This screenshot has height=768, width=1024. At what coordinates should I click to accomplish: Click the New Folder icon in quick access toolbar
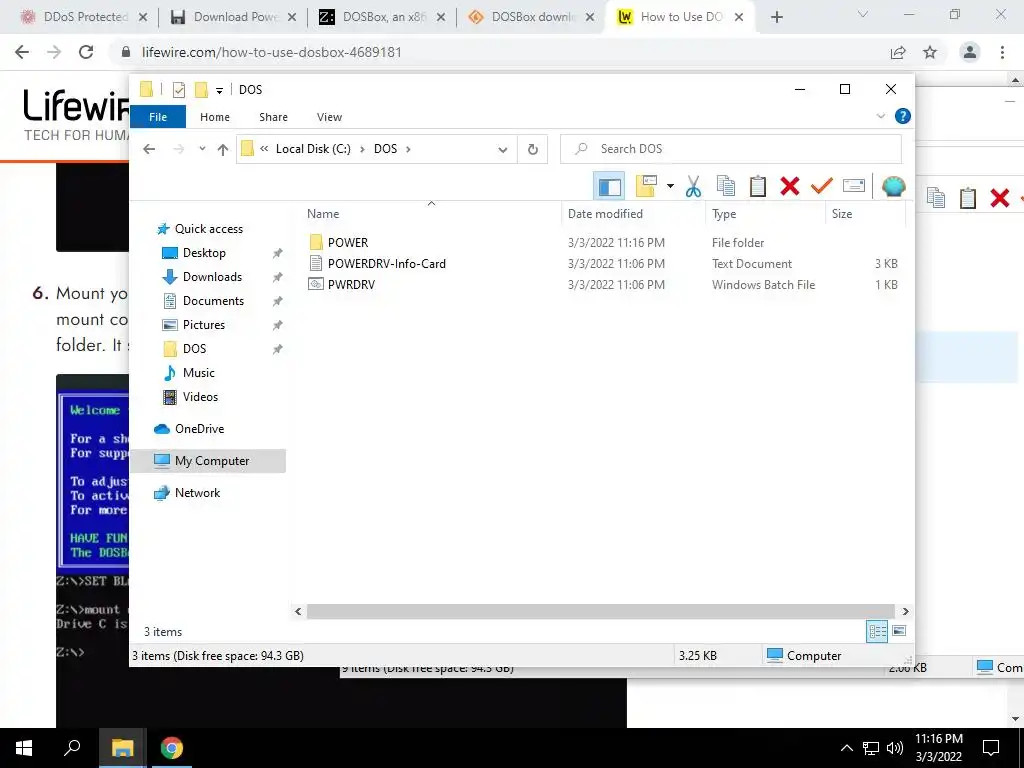click(201, 89)
